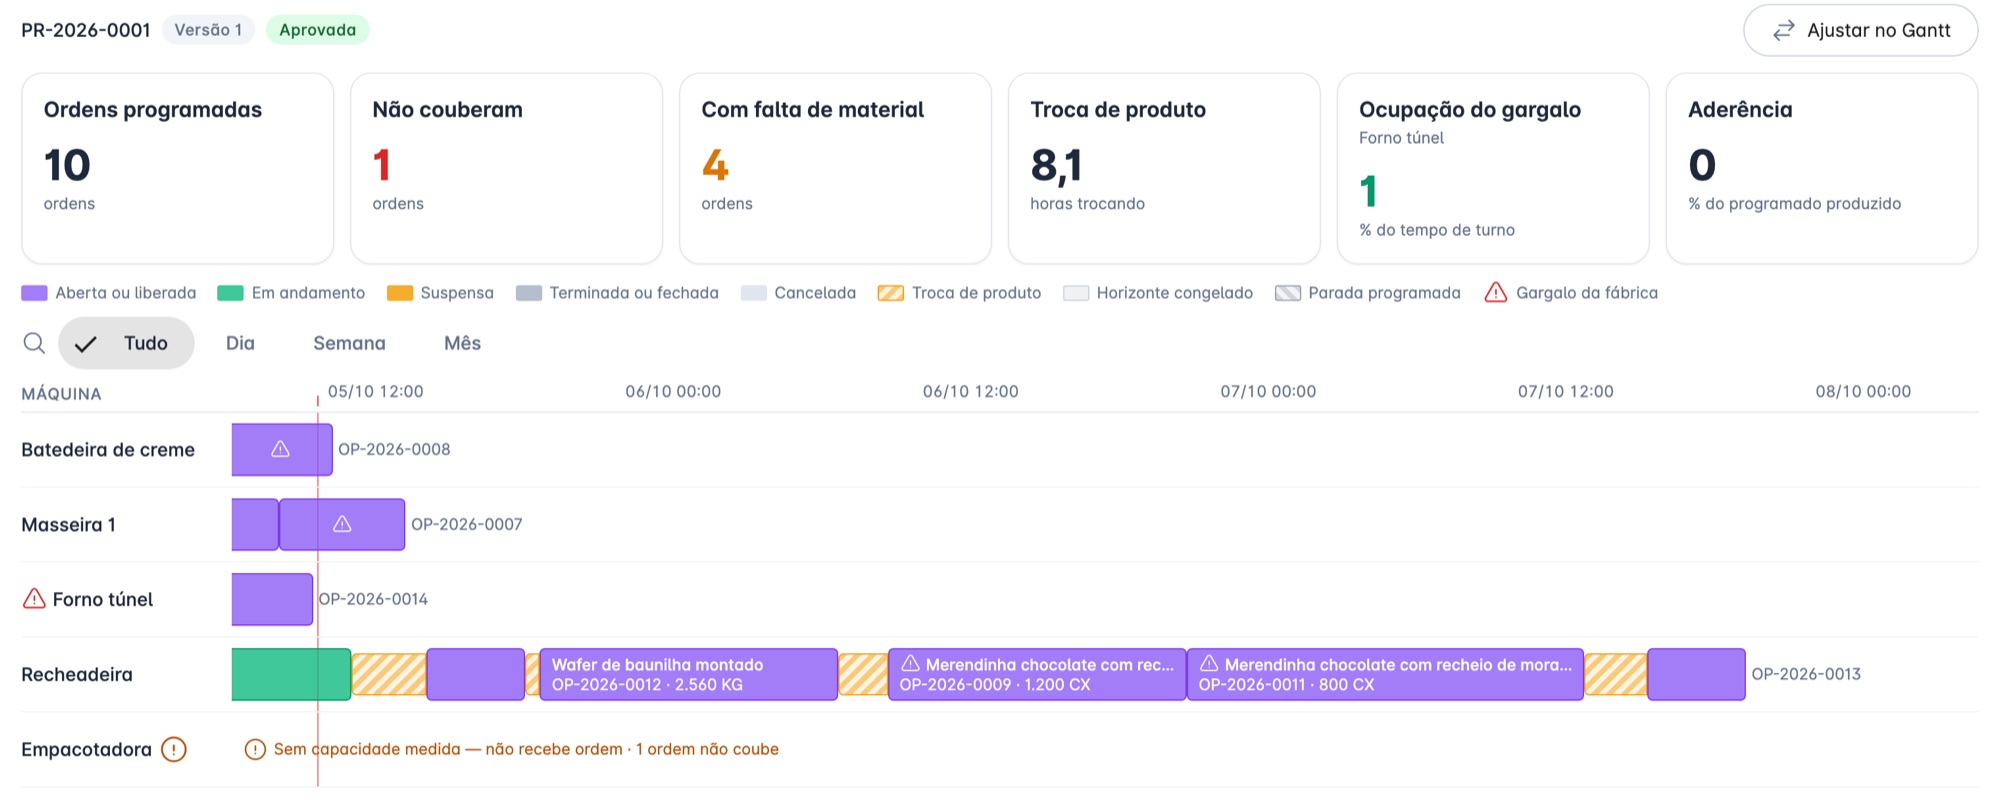Select Wafer de baunilha montado order bar
This screenshot has height=802, width=2000.
click(689, 674)
